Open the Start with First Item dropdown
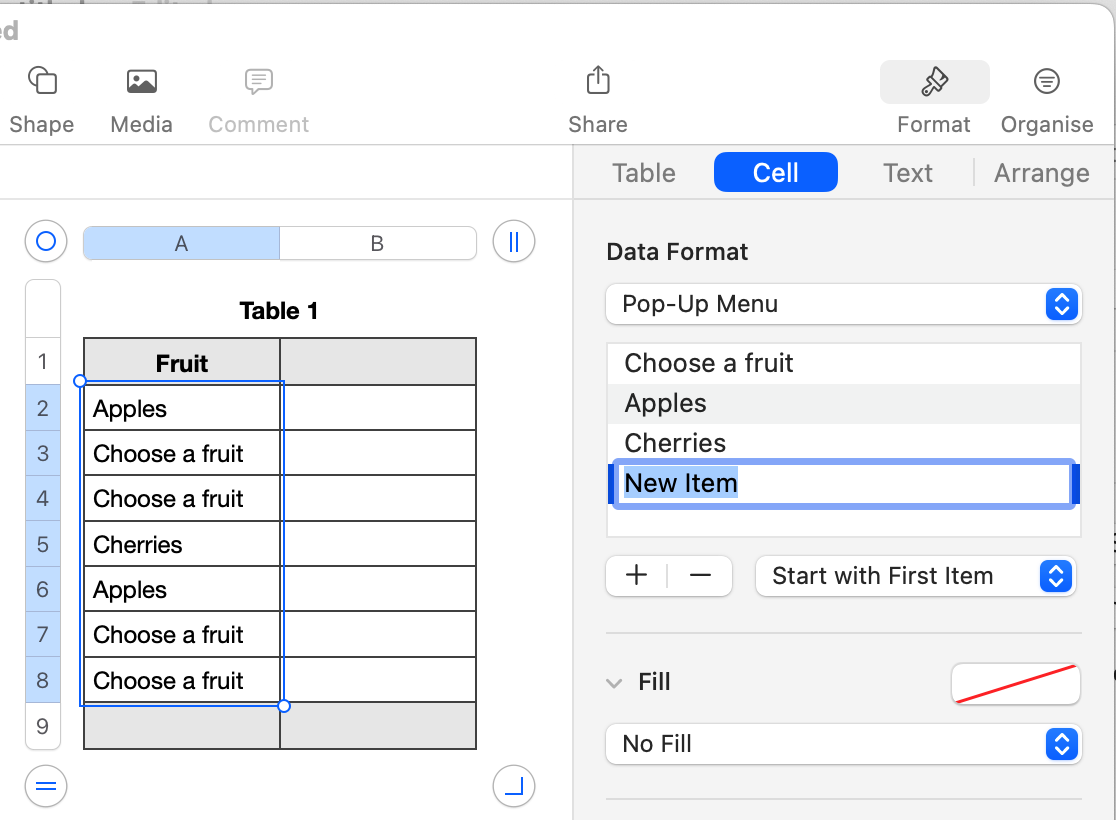This screenshot has height=820, width=1116. tap(915, 577)
